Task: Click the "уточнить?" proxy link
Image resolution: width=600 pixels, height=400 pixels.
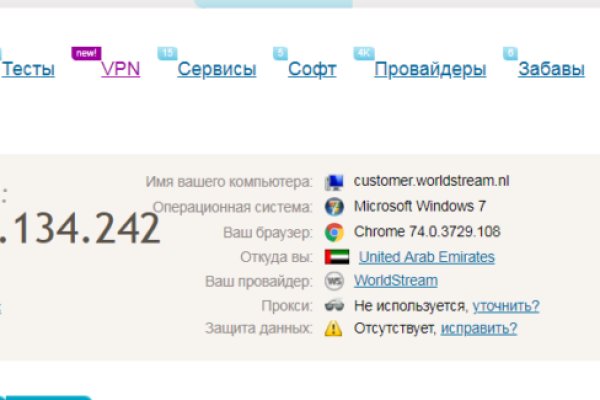Action: [505, 305]
